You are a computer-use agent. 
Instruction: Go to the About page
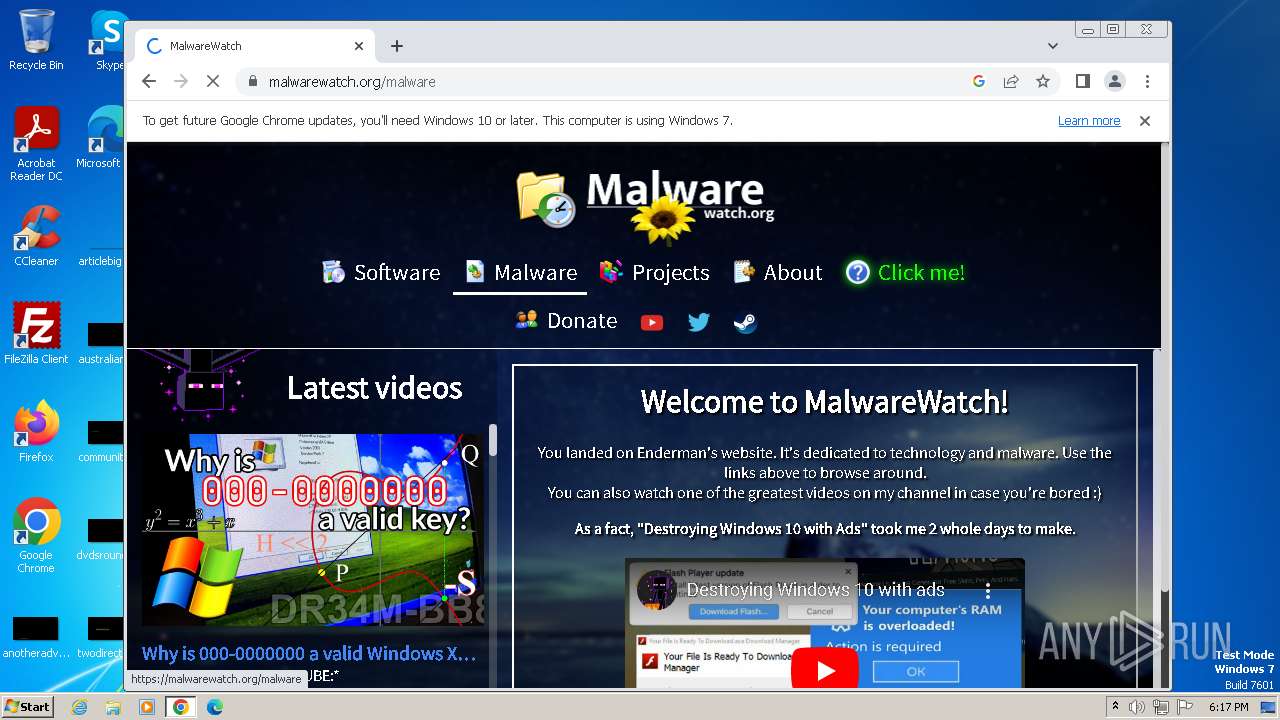click(x=777, y=272)
